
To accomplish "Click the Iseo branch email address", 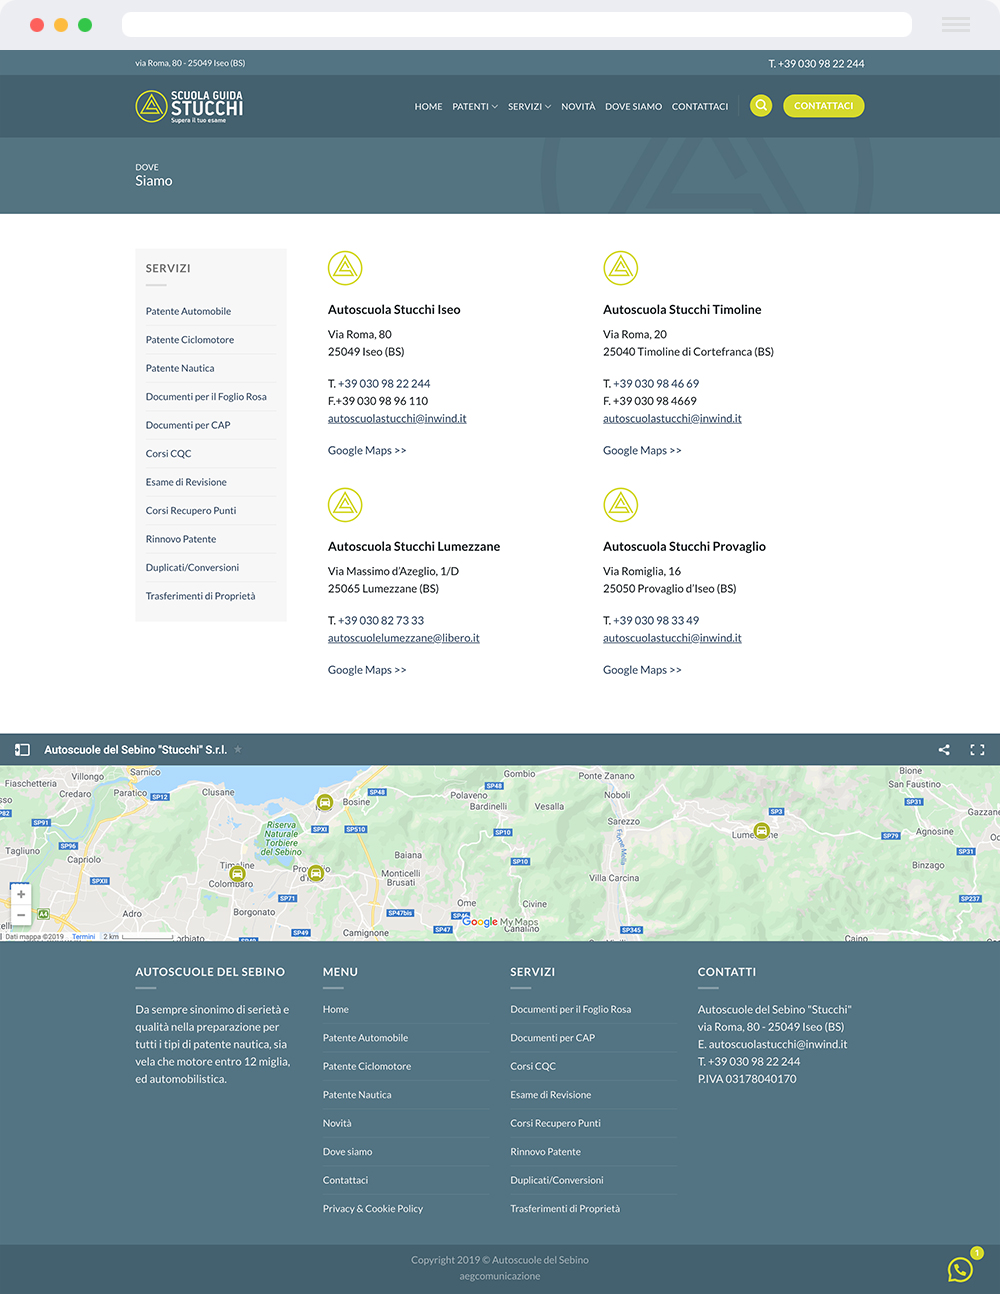I will (x=397, y=419).
